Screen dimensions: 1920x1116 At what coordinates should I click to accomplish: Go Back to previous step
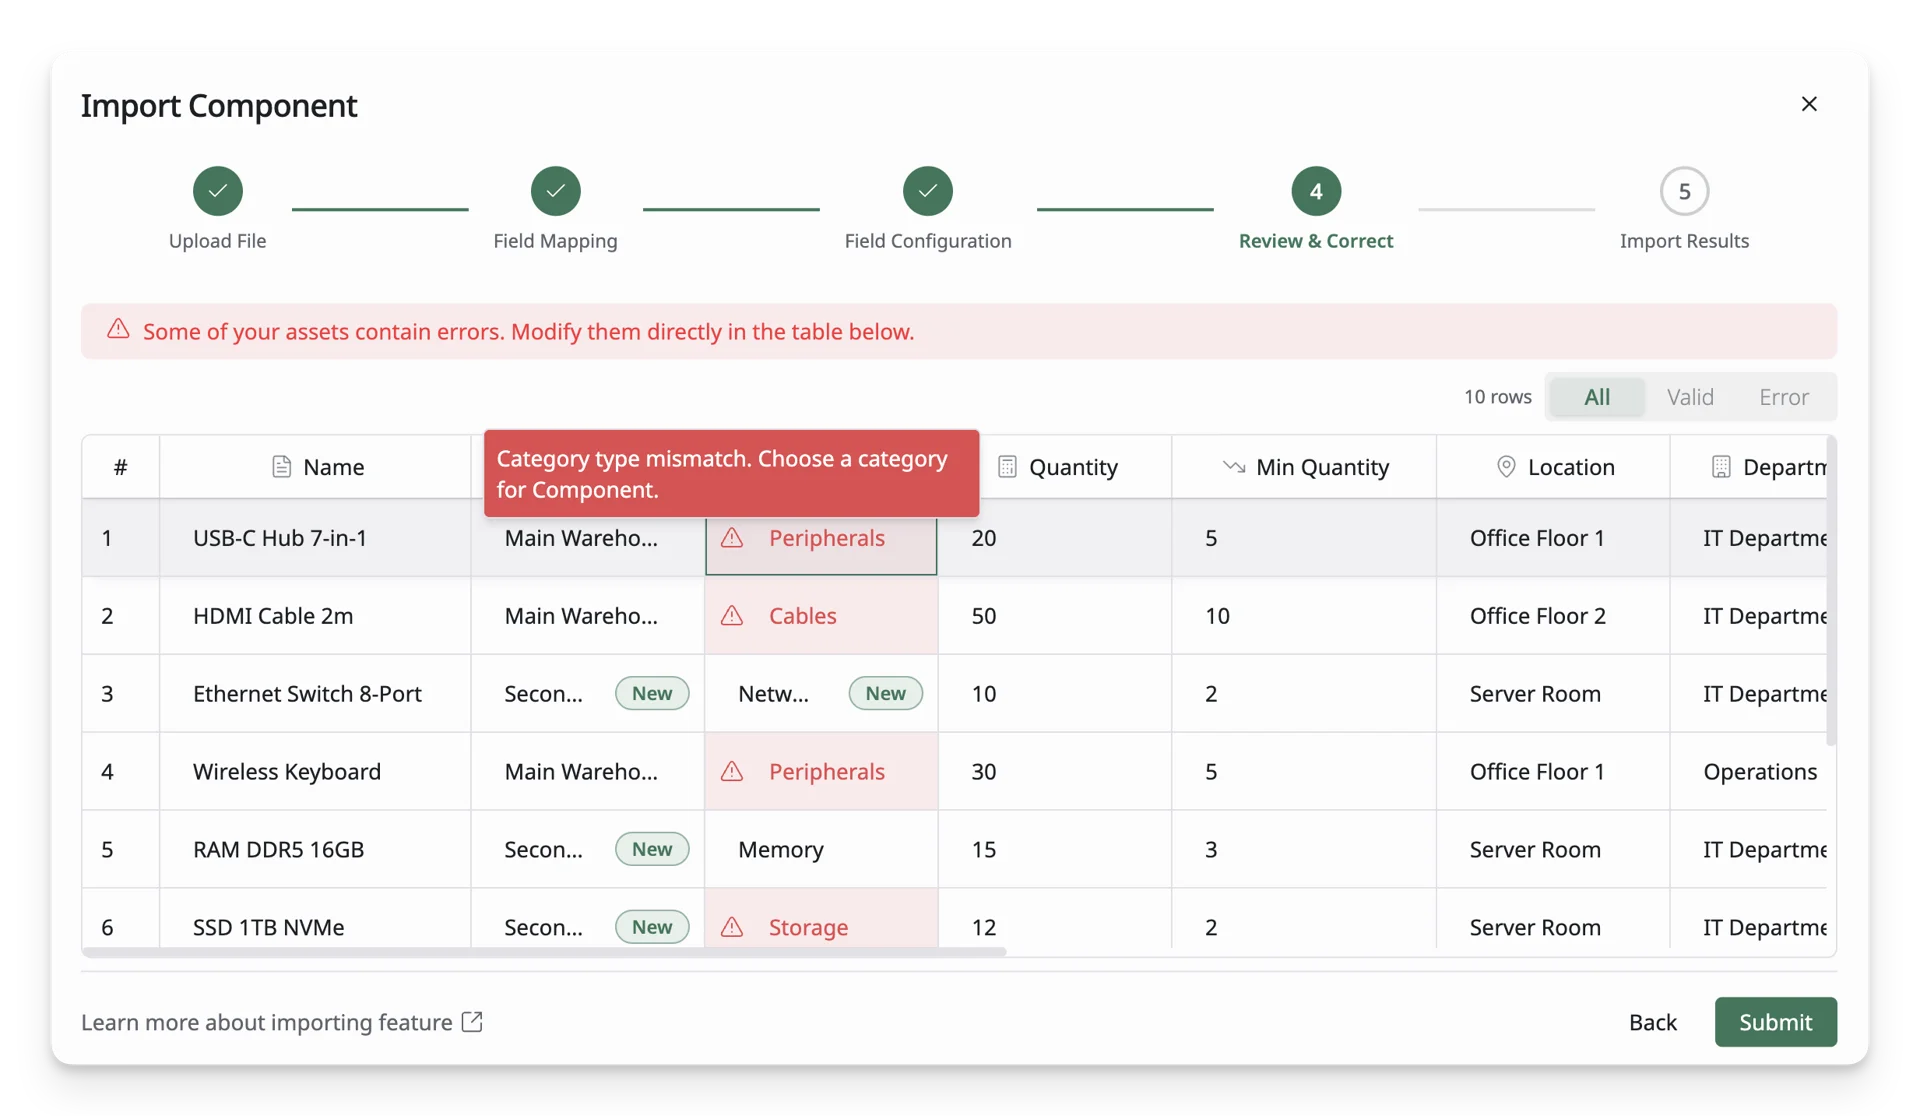tap(1652, 1022)
